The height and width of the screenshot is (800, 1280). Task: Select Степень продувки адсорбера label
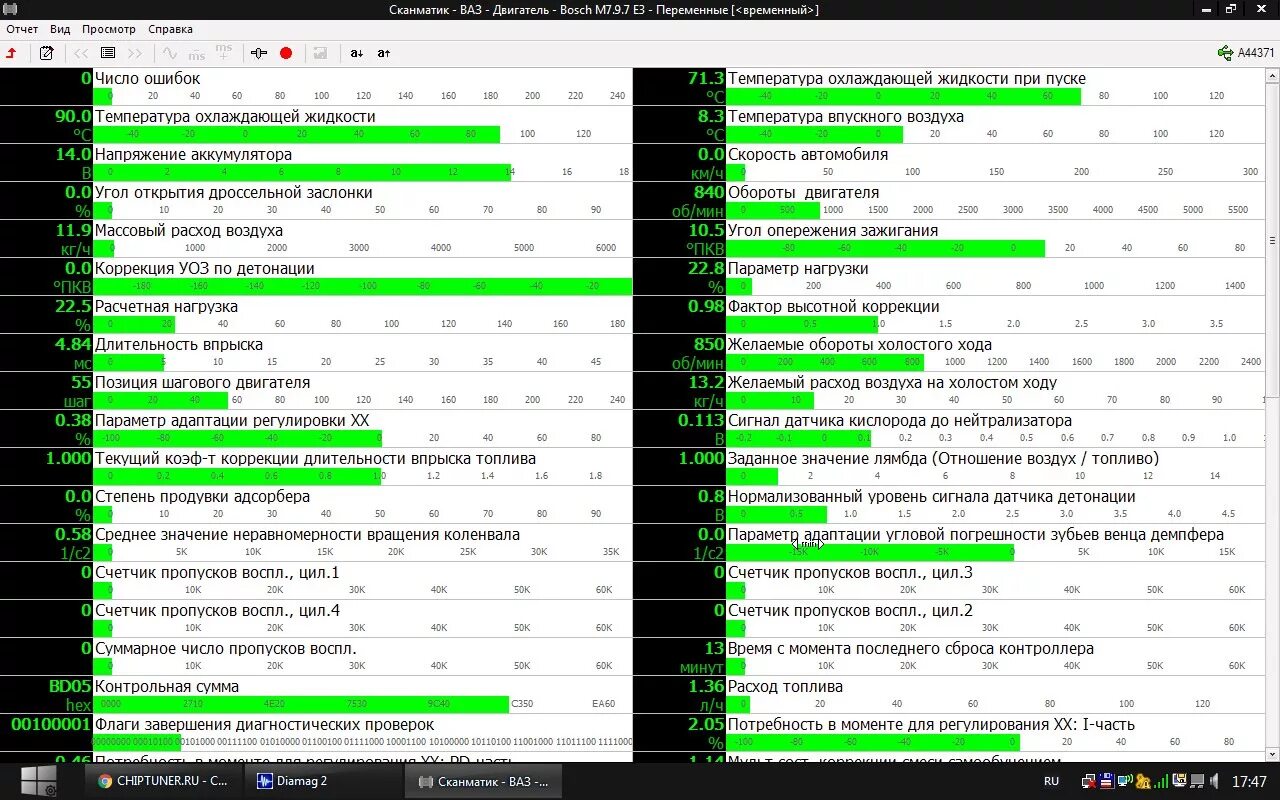(x=202, y=496)
